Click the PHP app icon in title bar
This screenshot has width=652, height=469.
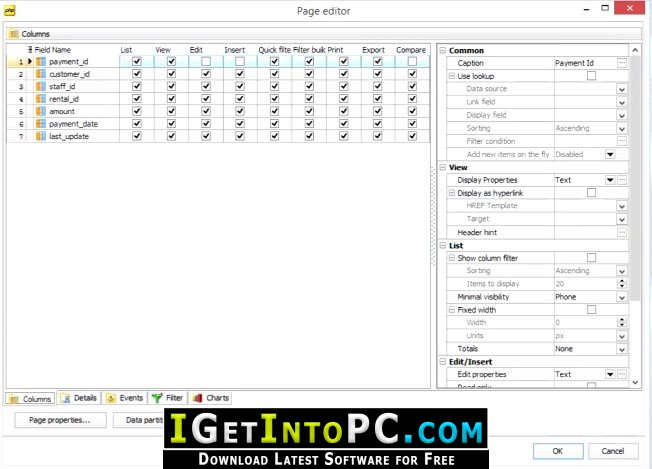(10, 10)
